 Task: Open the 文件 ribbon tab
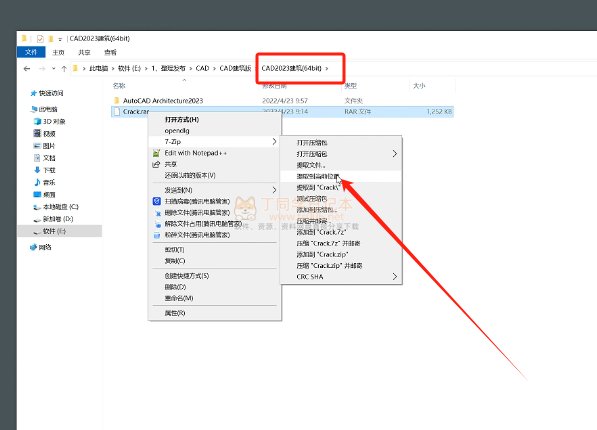31,52
